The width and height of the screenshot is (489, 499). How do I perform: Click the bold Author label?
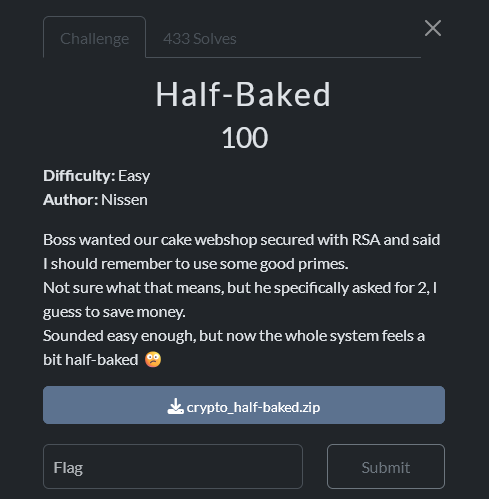70,200
